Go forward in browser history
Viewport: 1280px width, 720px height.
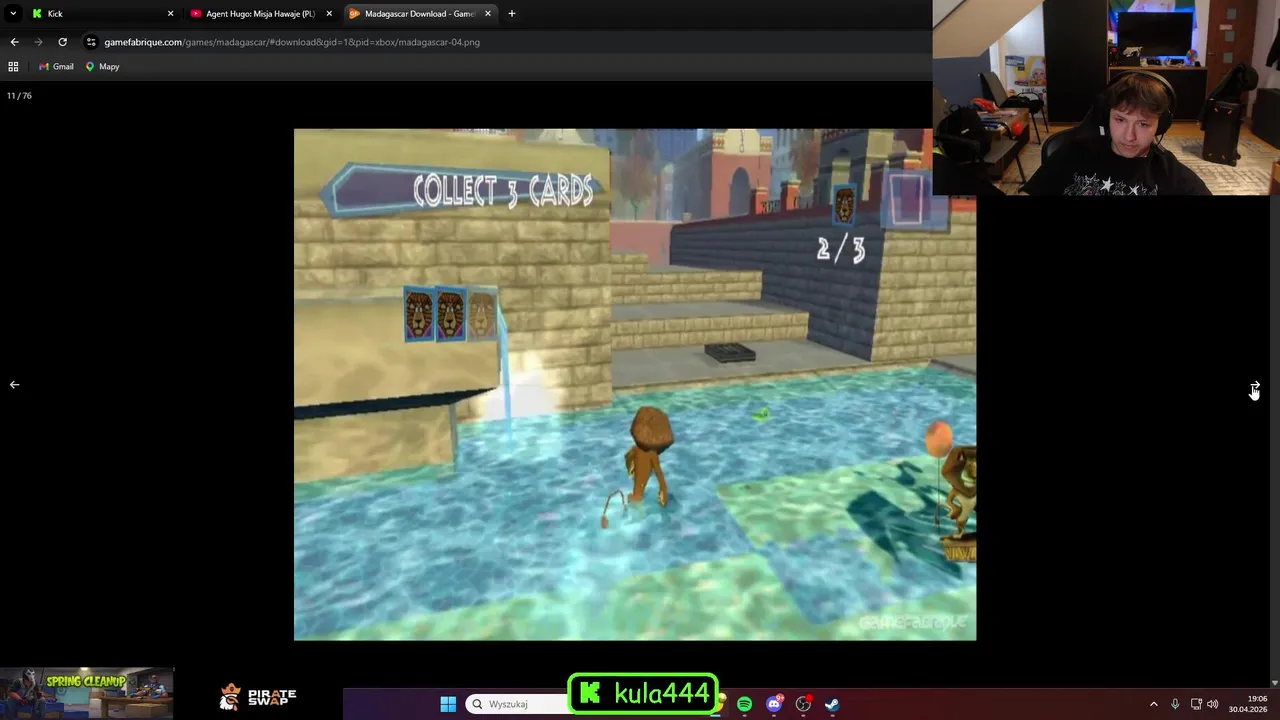pos(38,42)
